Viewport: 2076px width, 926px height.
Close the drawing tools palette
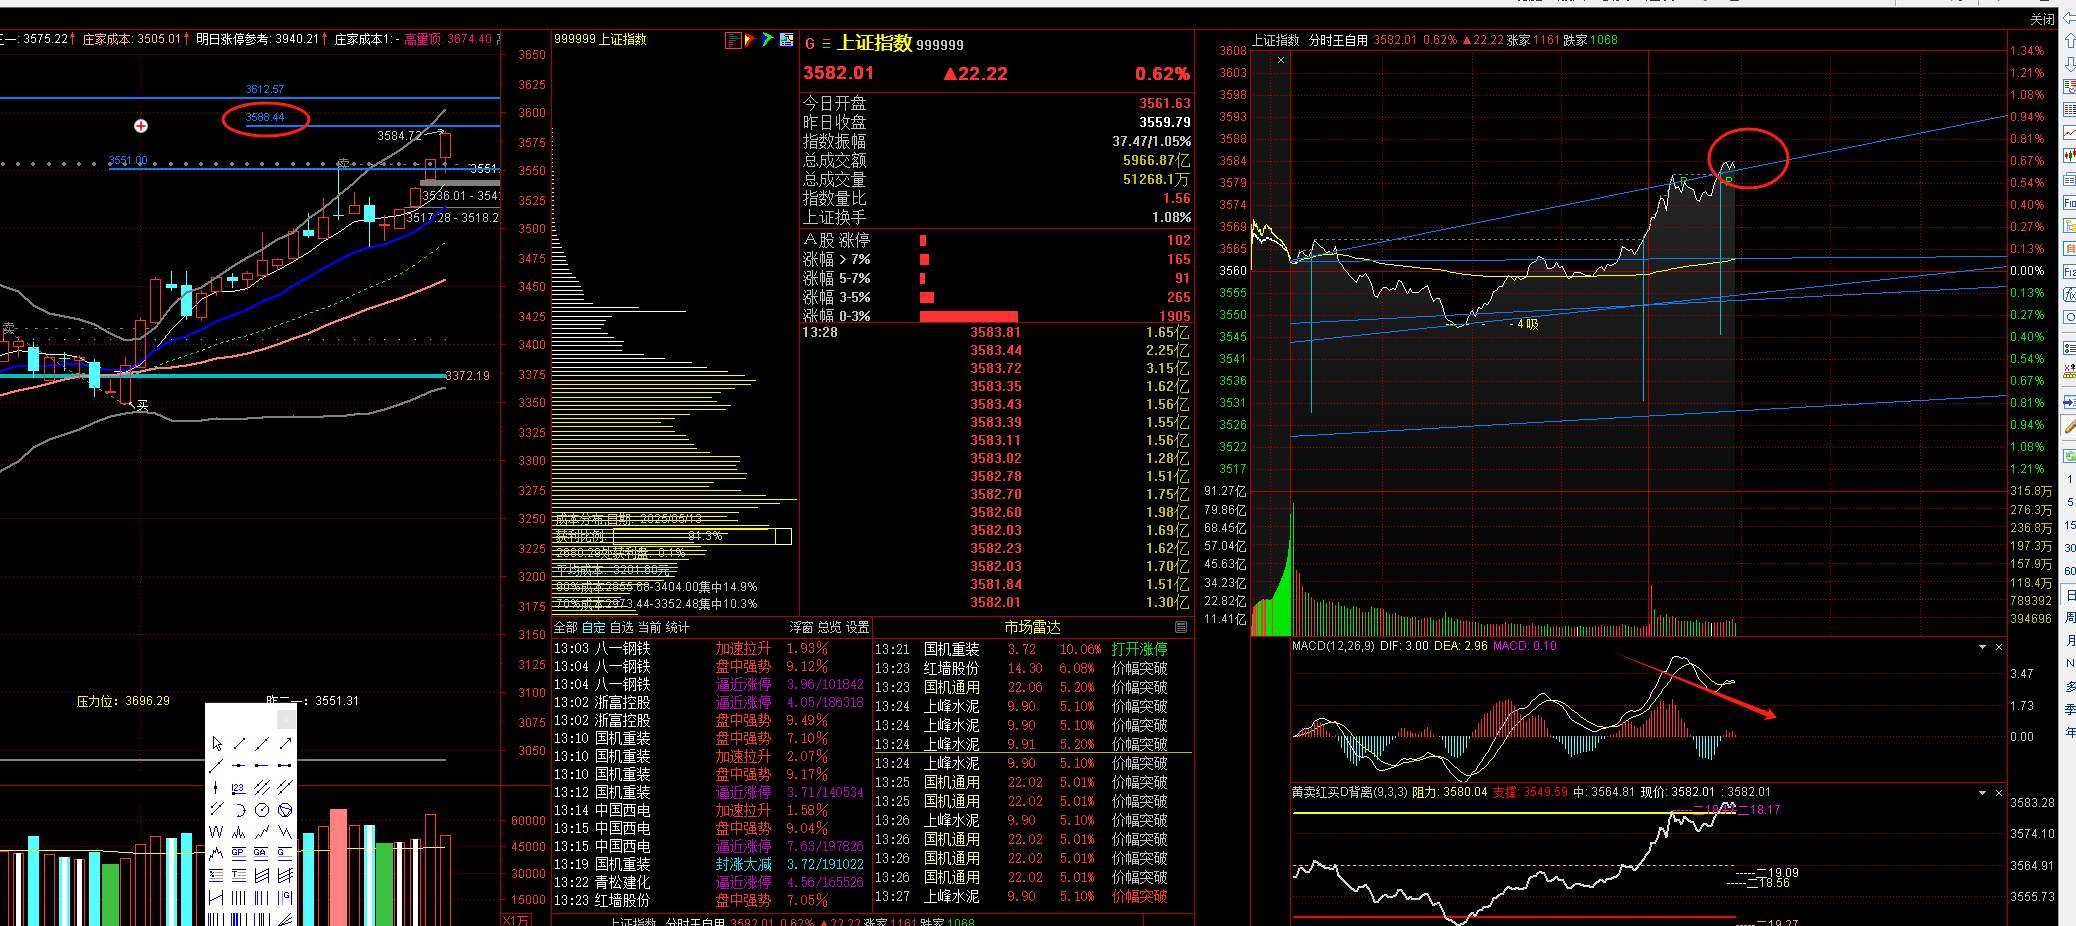(x=286, y=719)
